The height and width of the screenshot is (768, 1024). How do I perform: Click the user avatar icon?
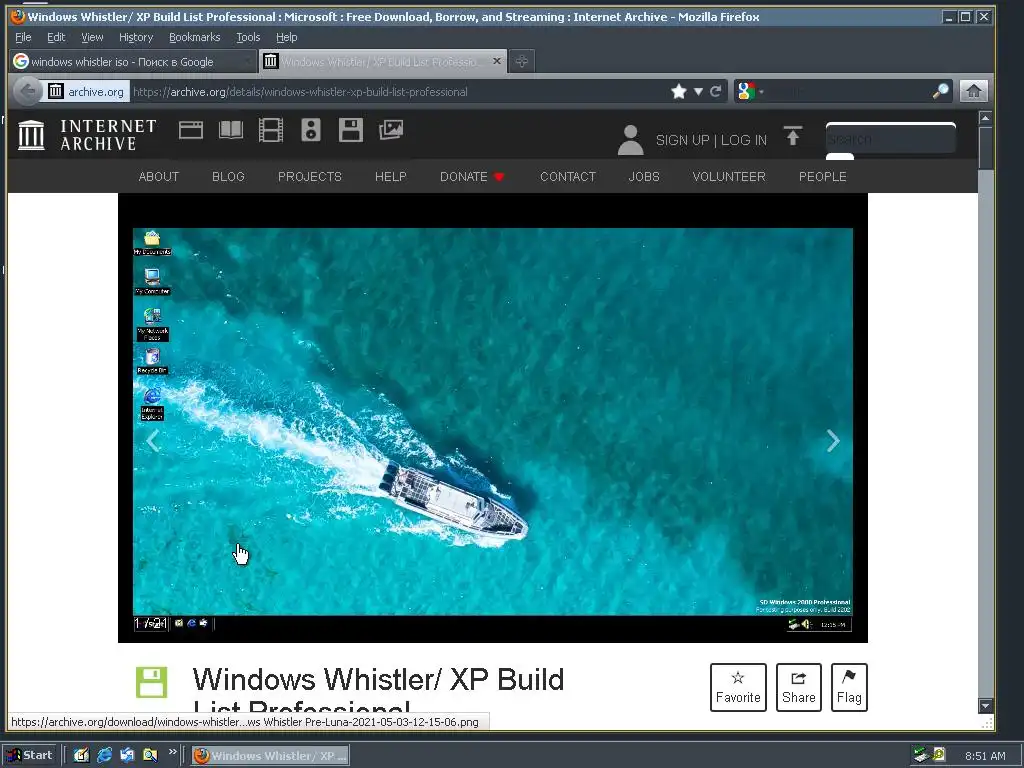point(630,140)
